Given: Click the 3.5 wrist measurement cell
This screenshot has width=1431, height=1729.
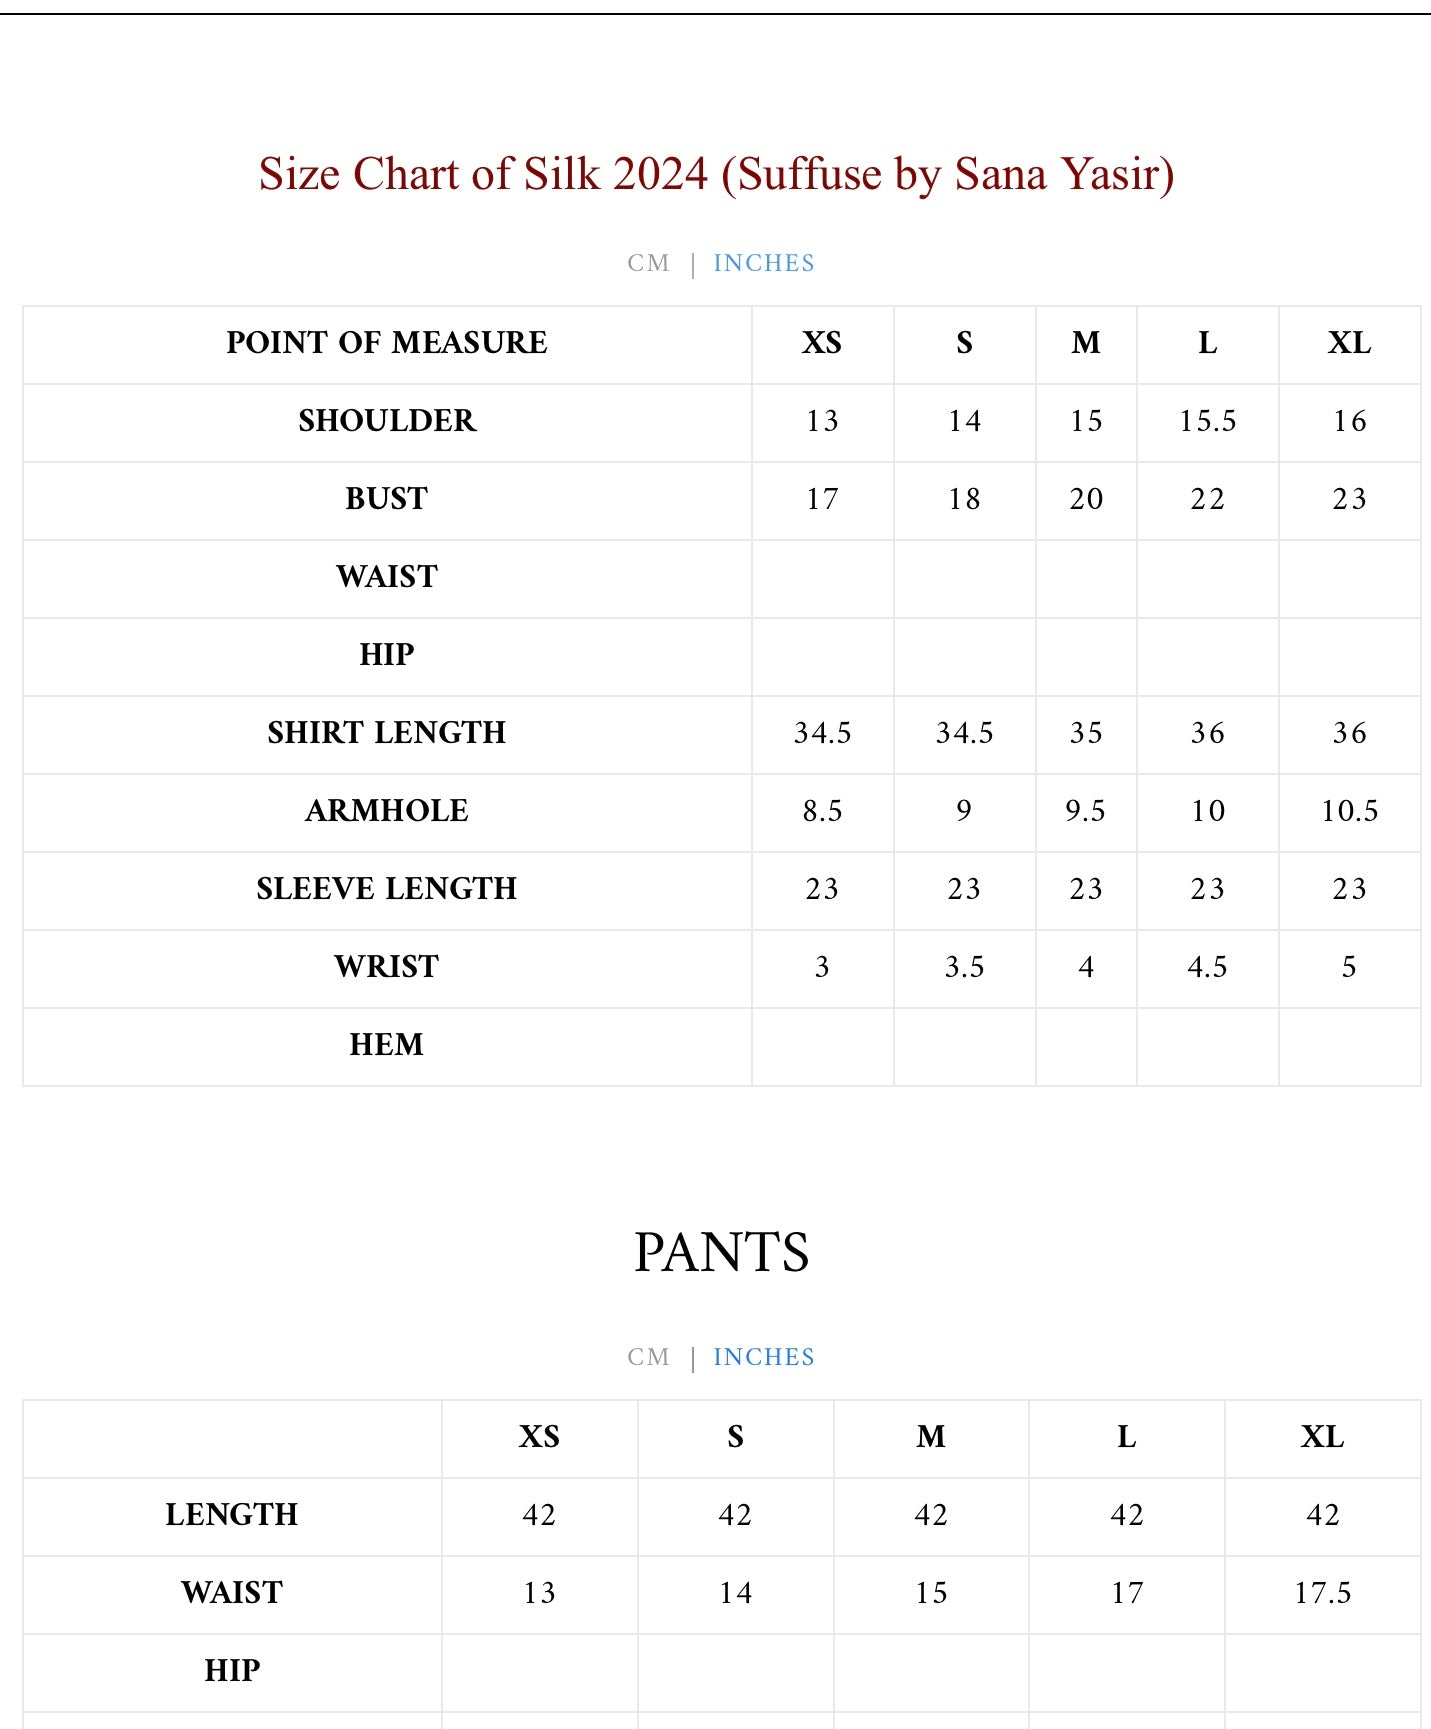Looking at the screenshot, I should tap(964, 967).
